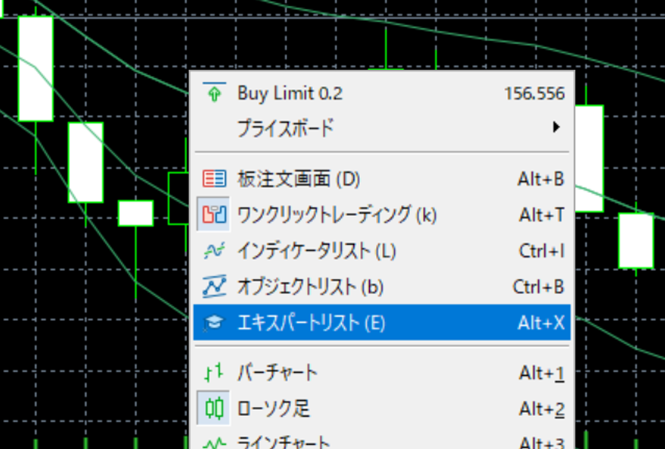The height and width of the screenshot is (449, 665).
Task: Select the ローソク足 candlestick chart mode
Action: tap(273, 408)
